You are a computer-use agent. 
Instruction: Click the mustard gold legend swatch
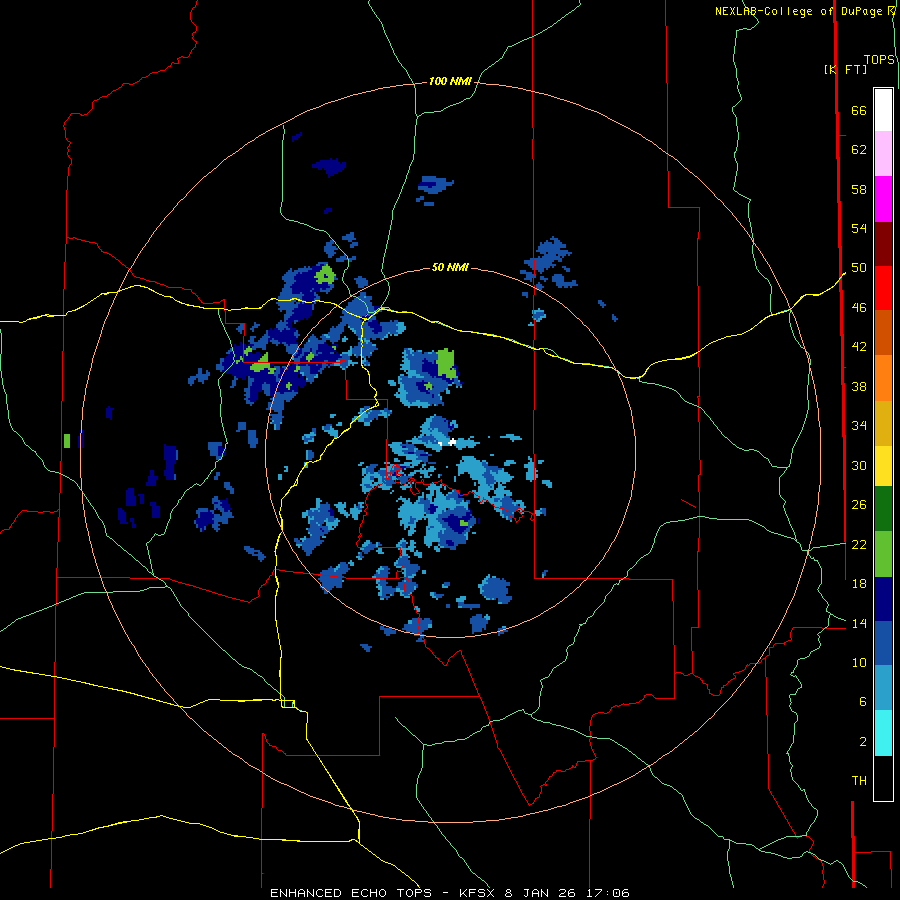click(x=883, y=422)
